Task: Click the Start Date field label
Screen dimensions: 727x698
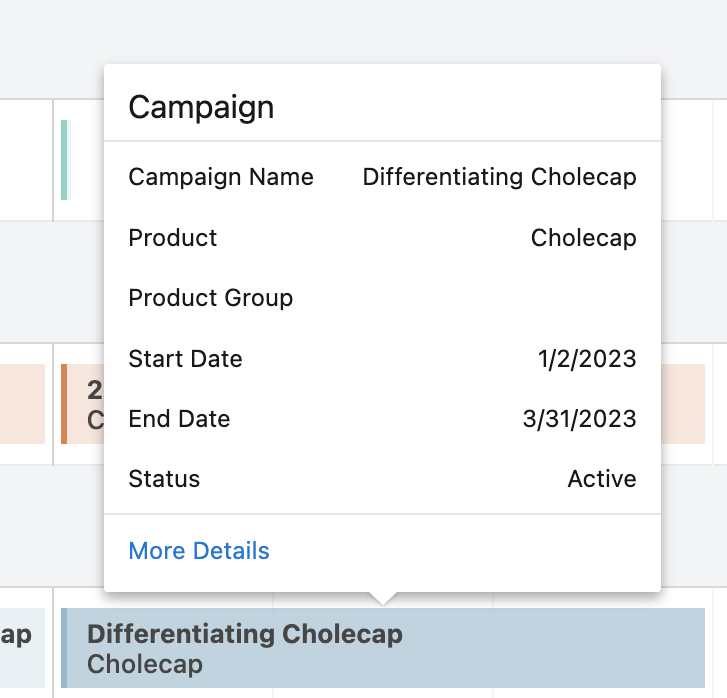Action: click(x=186, y=359)
